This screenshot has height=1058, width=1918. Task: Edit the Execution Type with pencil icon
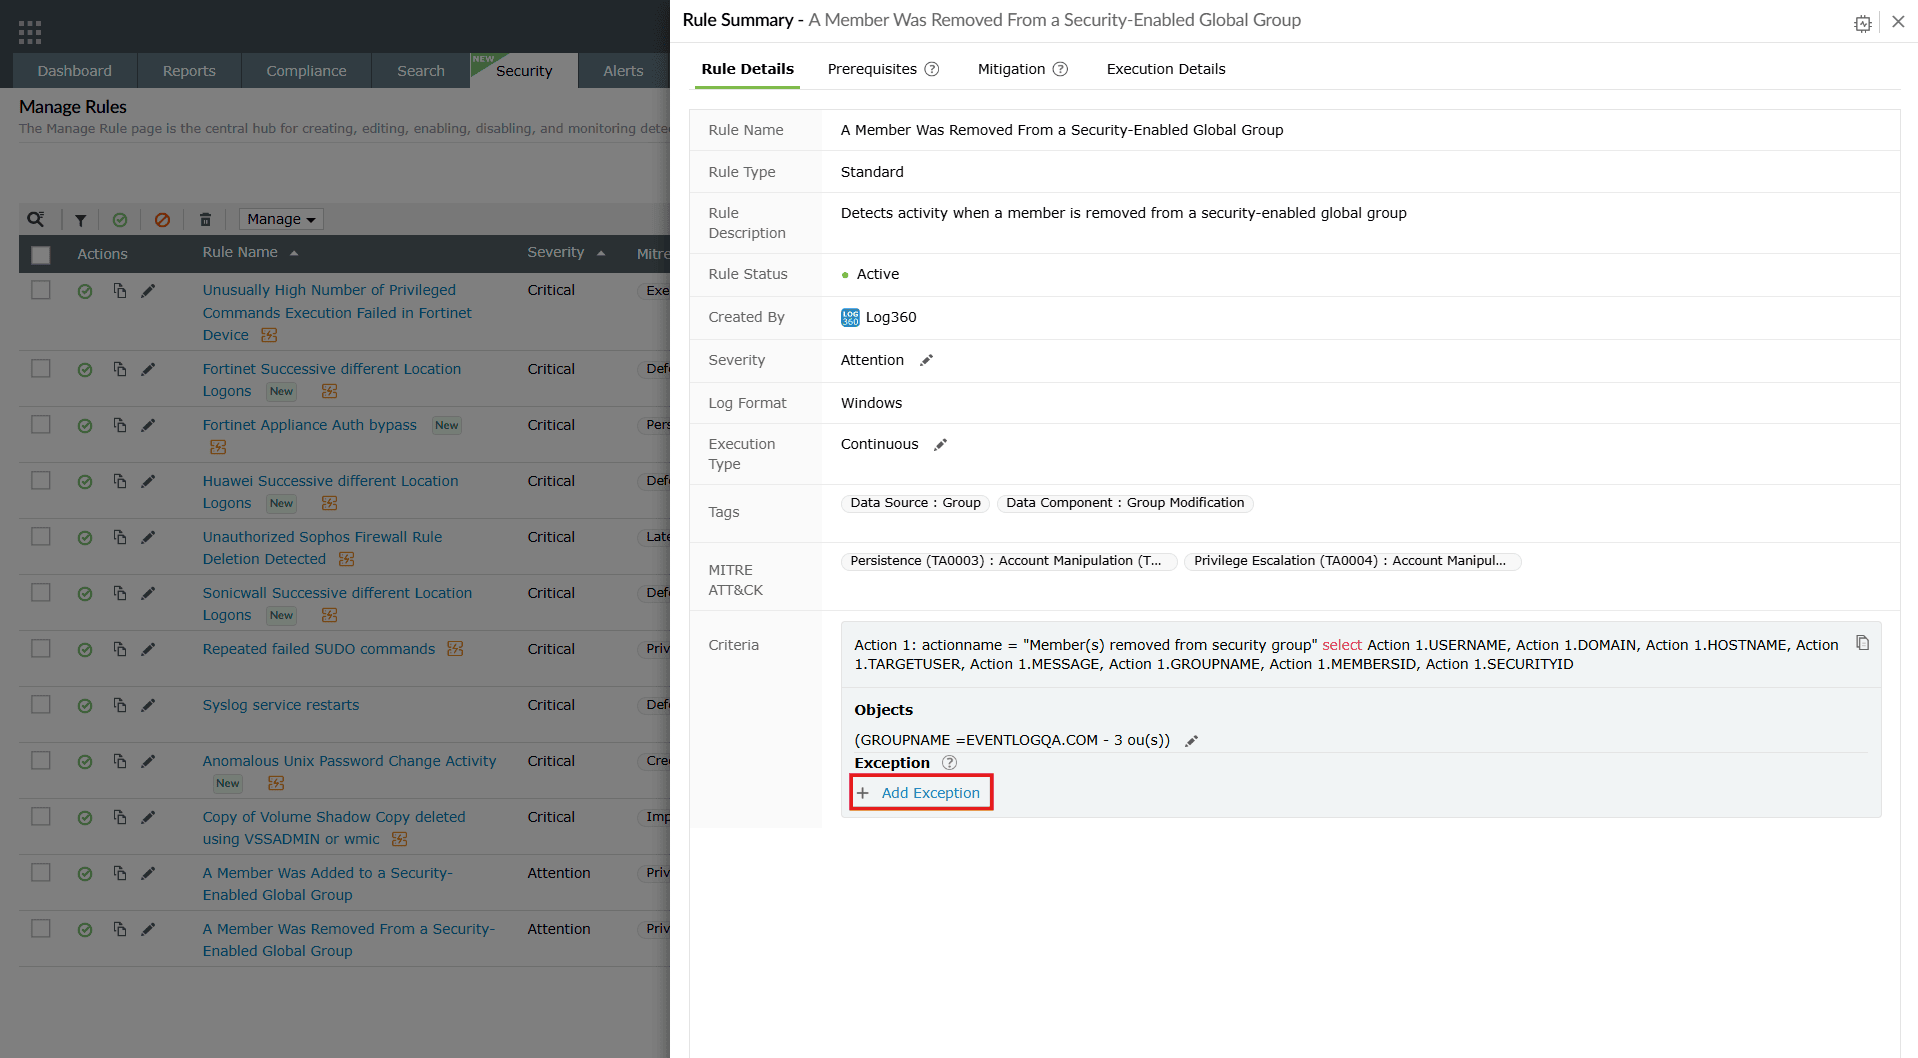coord(940,445)
